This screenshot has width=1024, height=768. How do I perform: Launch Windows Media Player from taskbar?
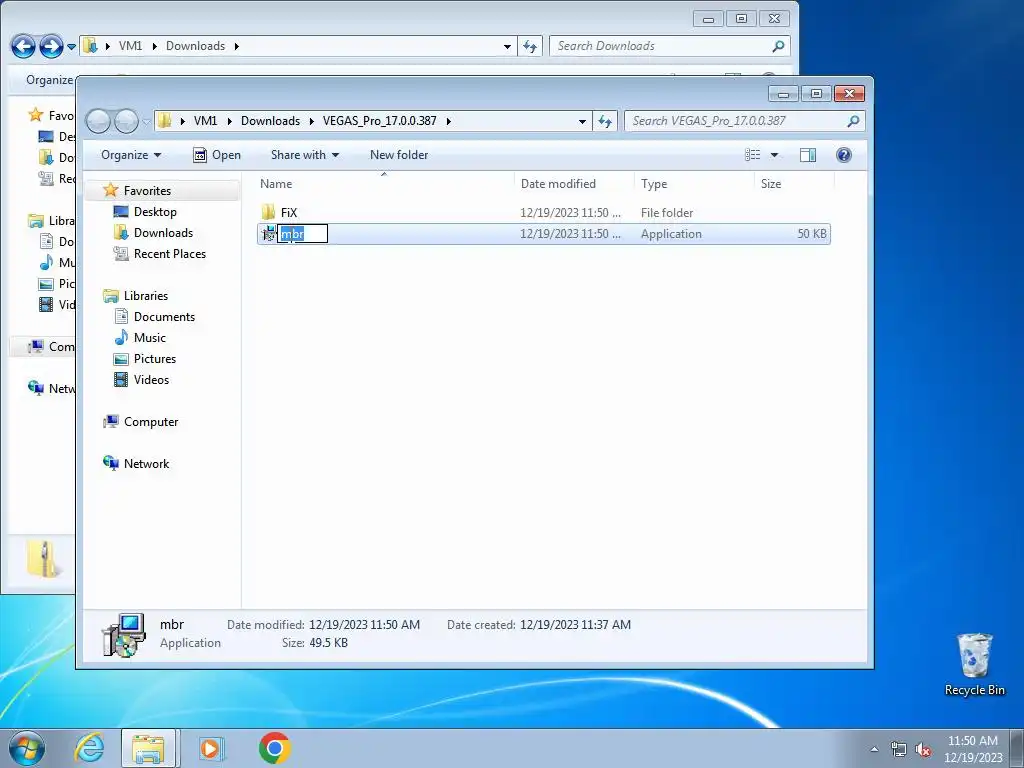click(x=210, y=748)
